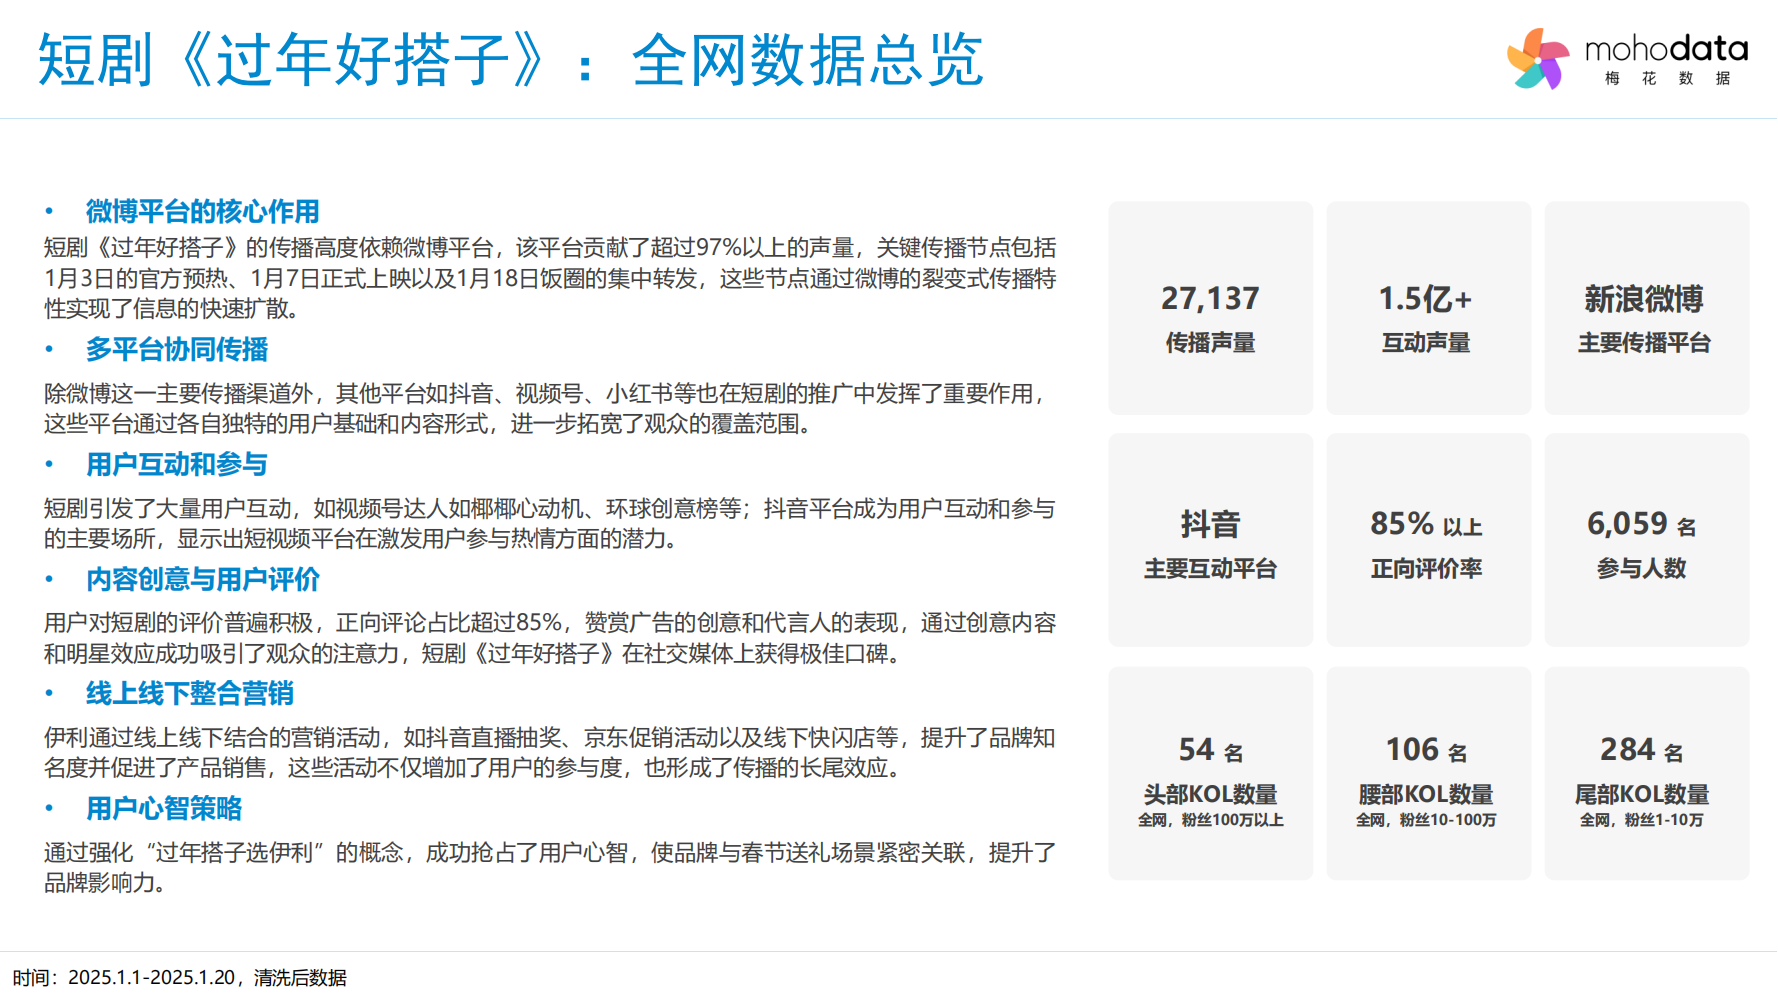Click the 6,059 名 value

pyautogui.click(x=1641, y=524)
